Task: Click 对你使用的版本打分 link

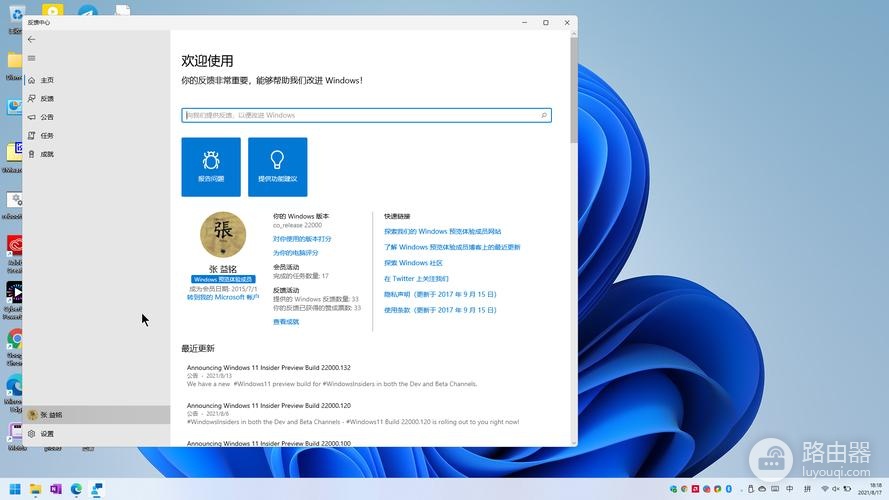Action: click(x=302, y=239)
